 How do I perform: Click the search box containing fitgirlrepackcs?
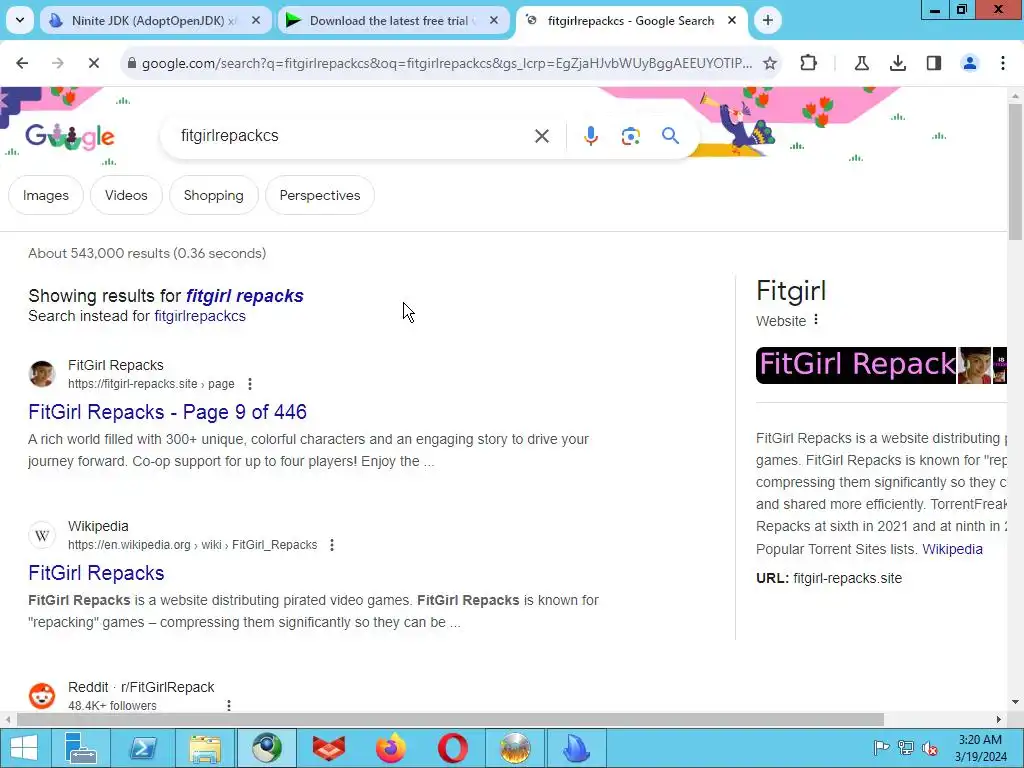[353, 136]
